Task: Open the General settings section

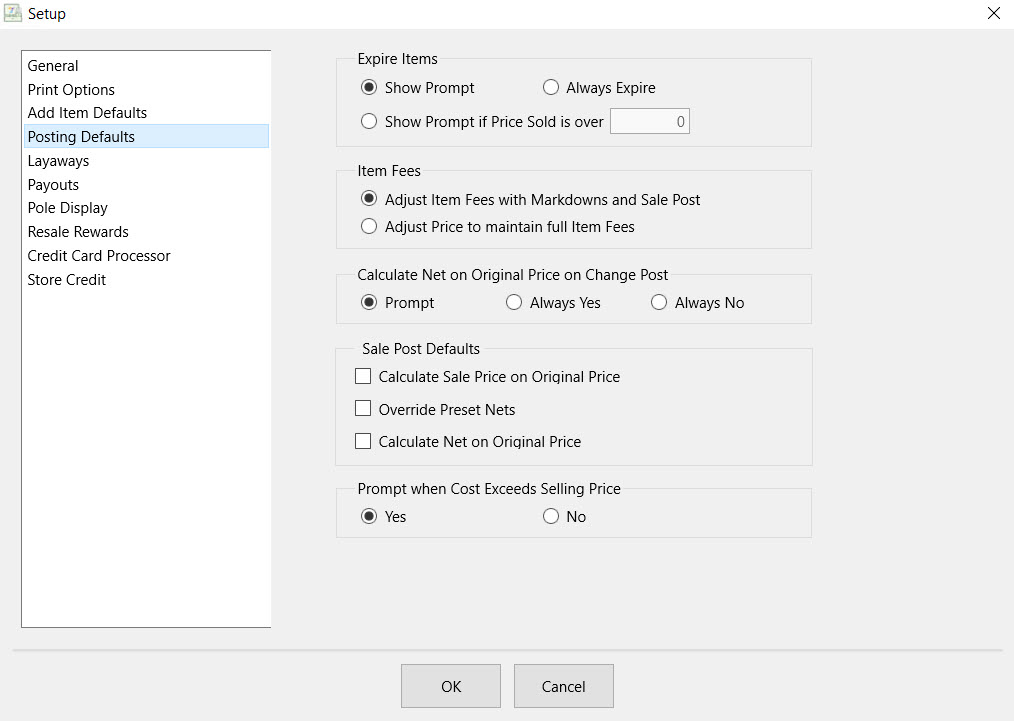Action: click(53, 66)
